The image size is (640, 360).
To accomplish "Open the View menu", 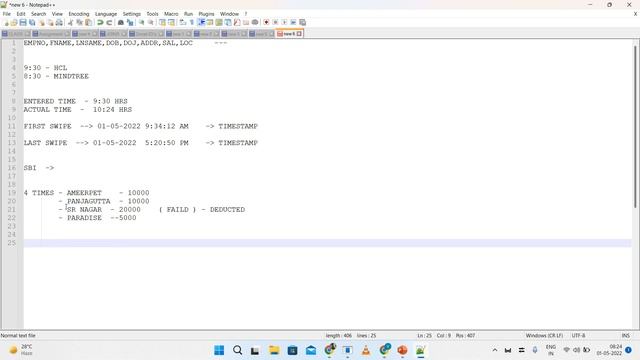I will pos(57,14).
